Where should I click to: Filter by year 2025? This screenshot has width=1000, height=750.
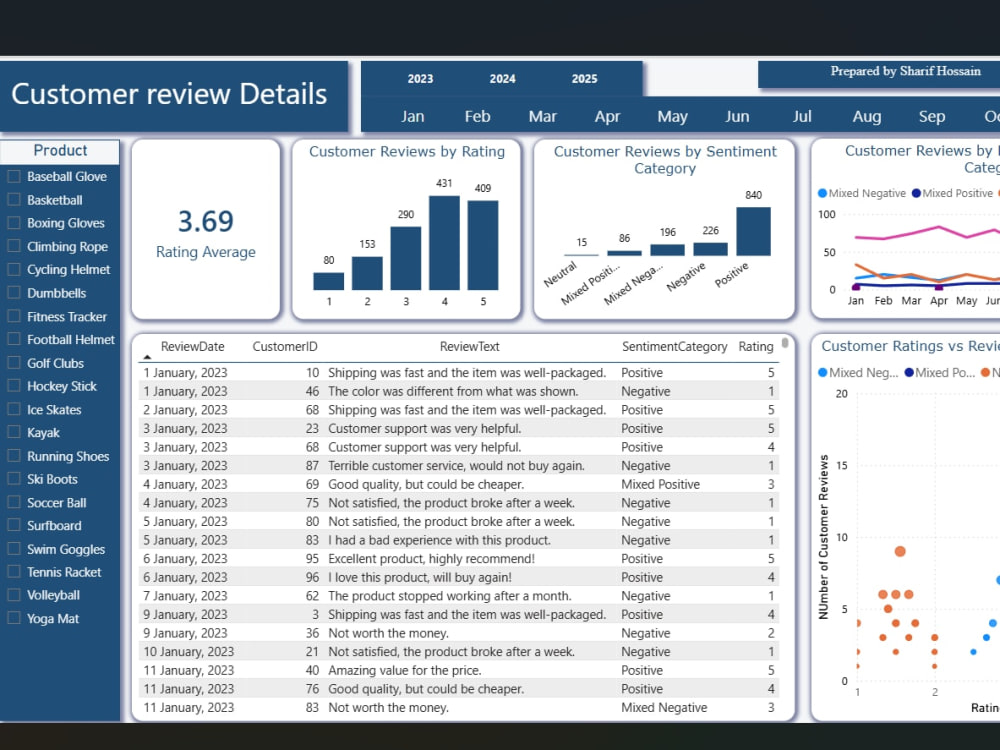point(584,79)
